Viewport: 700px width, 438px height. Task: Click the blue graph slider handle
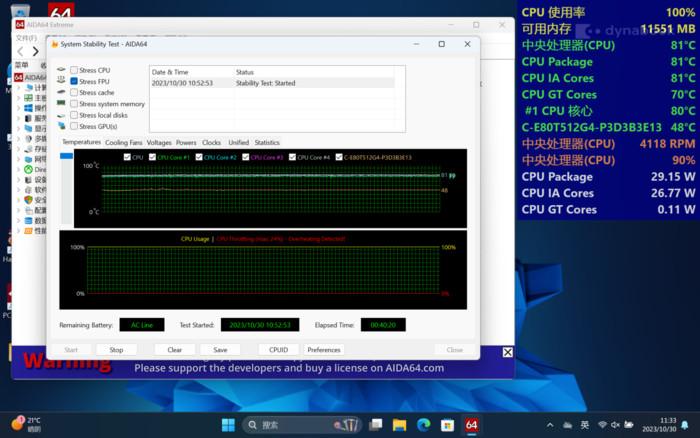(x=67, y=156)
